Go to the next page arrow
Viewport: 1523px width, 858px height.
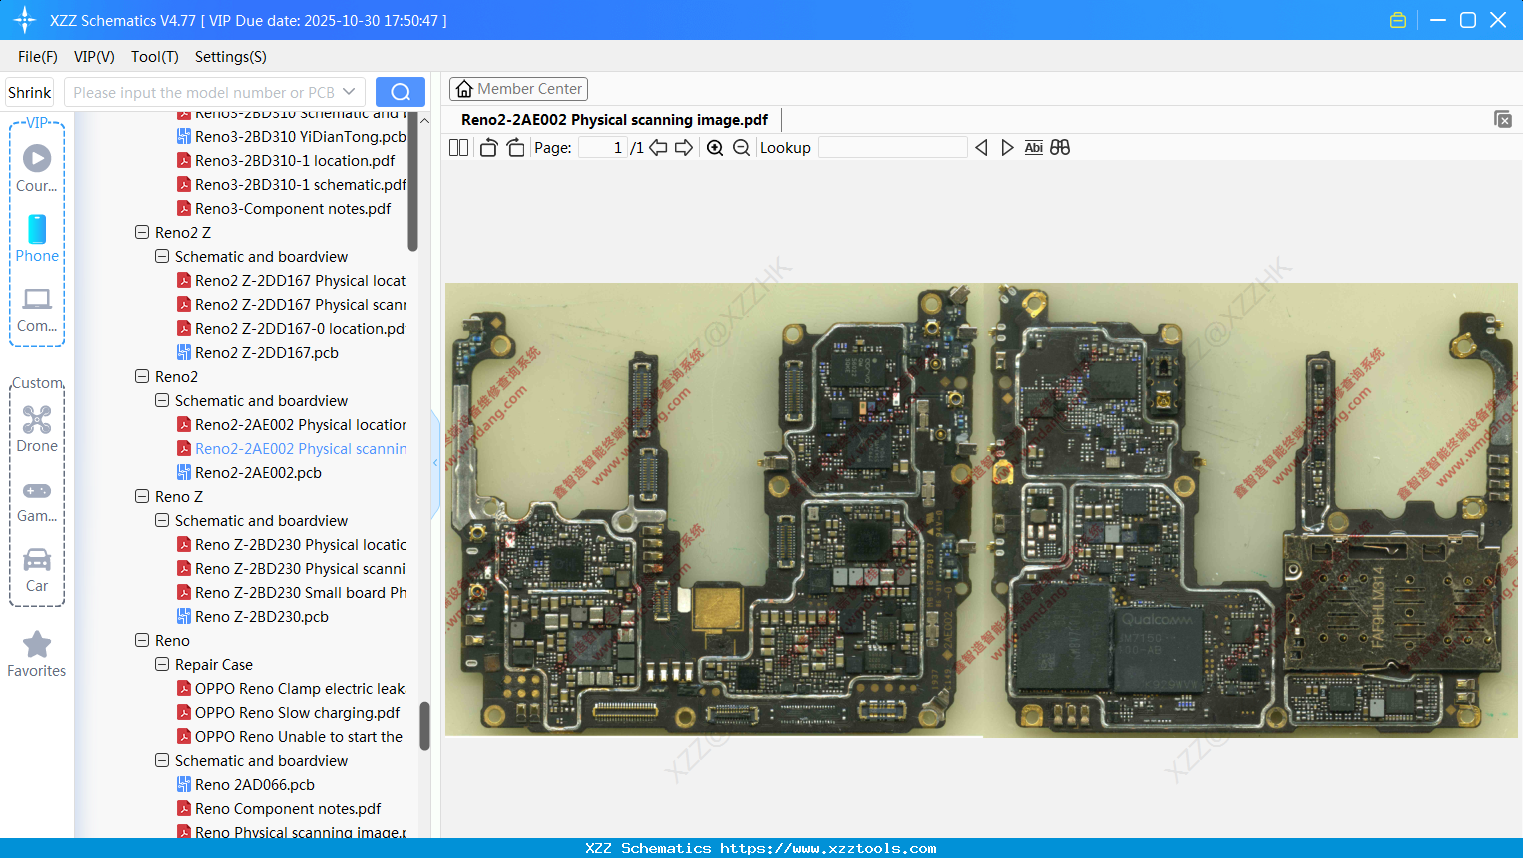tap(684, 148)
